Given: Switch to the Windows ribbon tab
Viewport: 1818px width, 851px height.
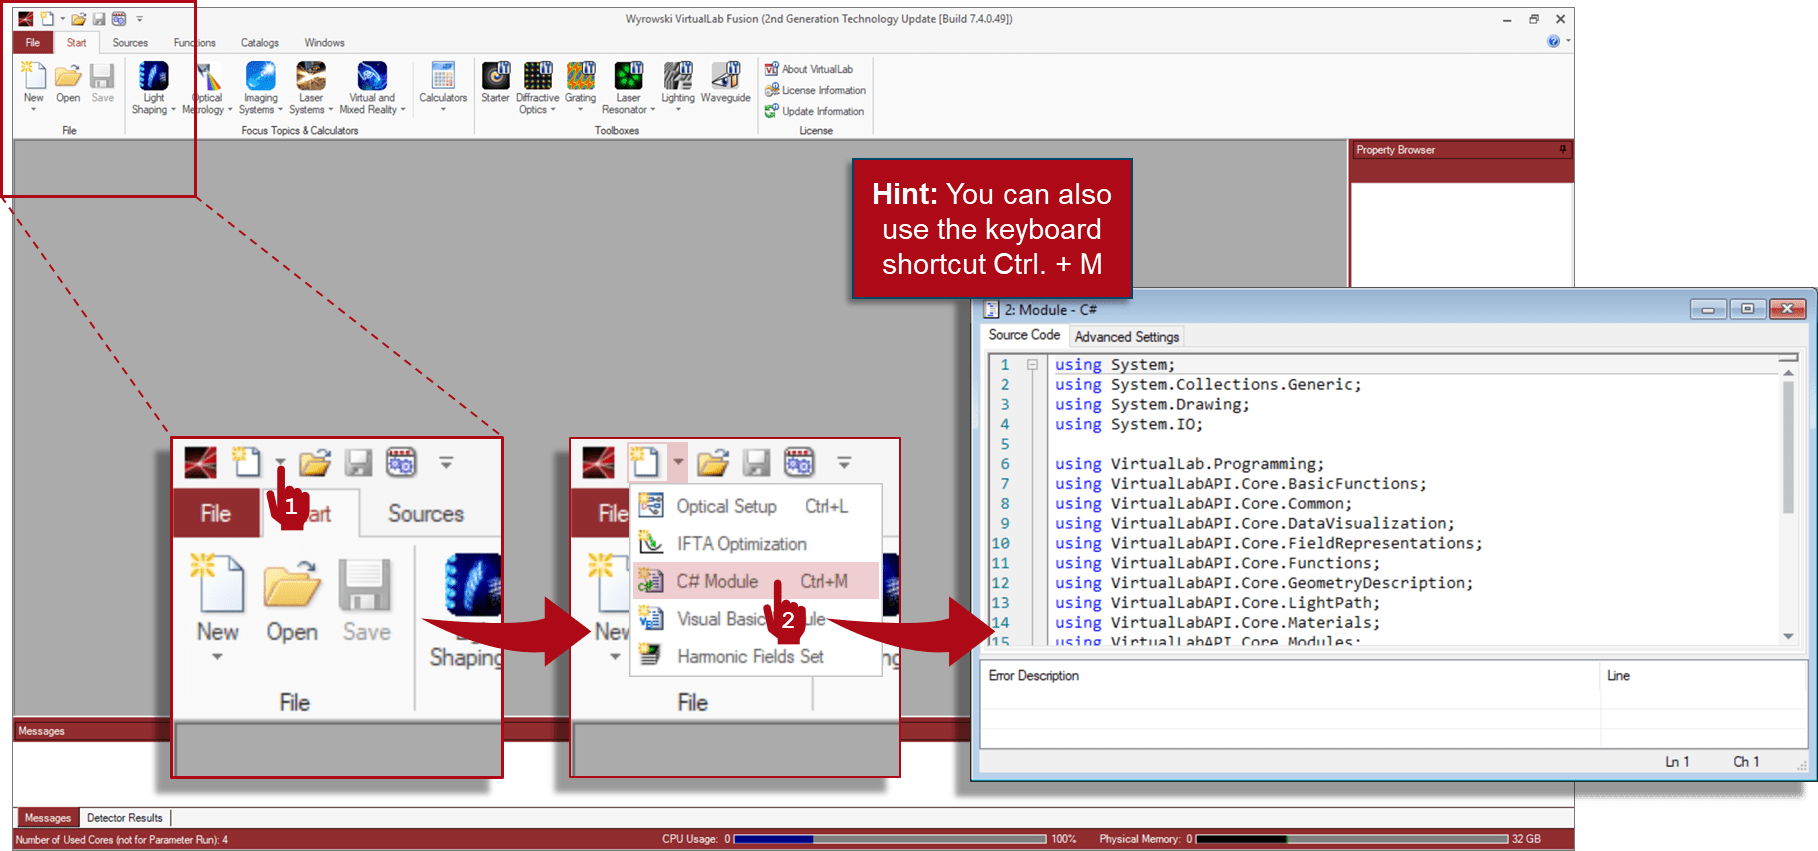Looking at the screenshot, I should tap(324, 43).
